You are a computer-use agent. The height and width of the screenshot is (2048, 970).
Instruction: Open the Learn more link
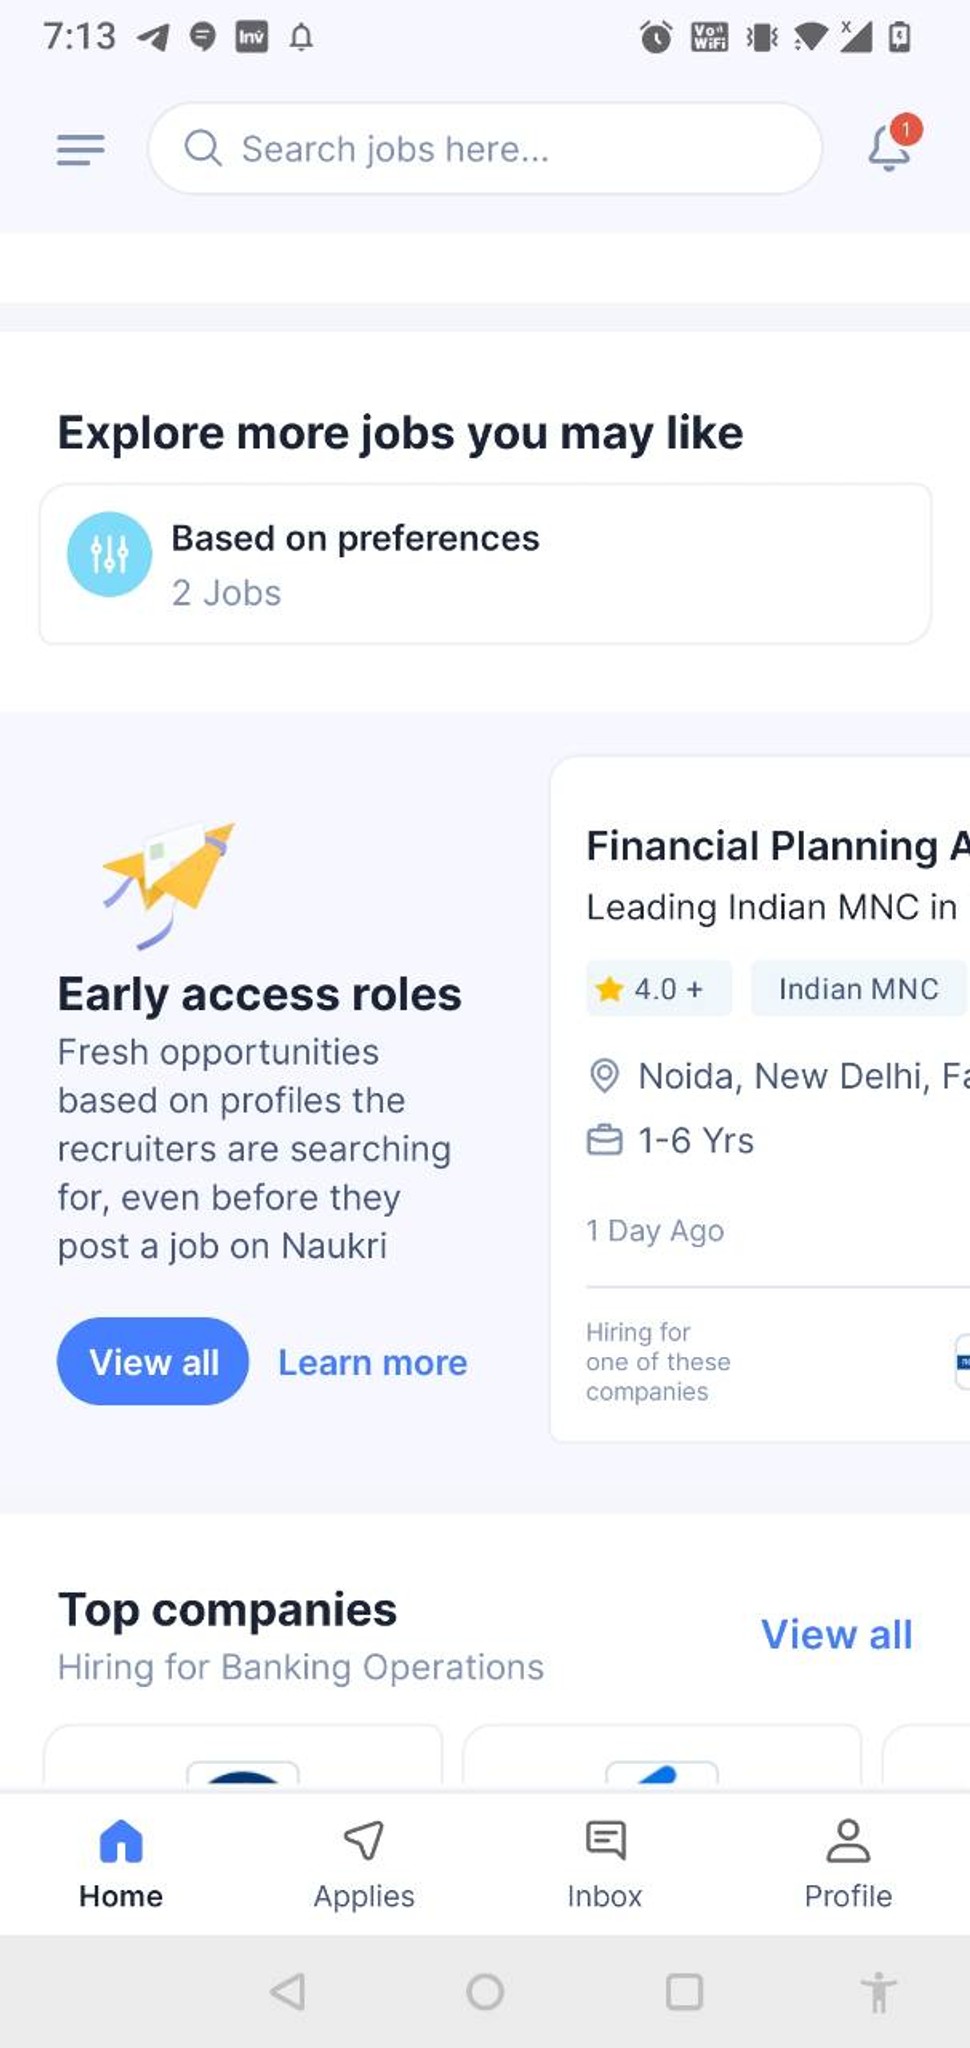point(372,1362)
